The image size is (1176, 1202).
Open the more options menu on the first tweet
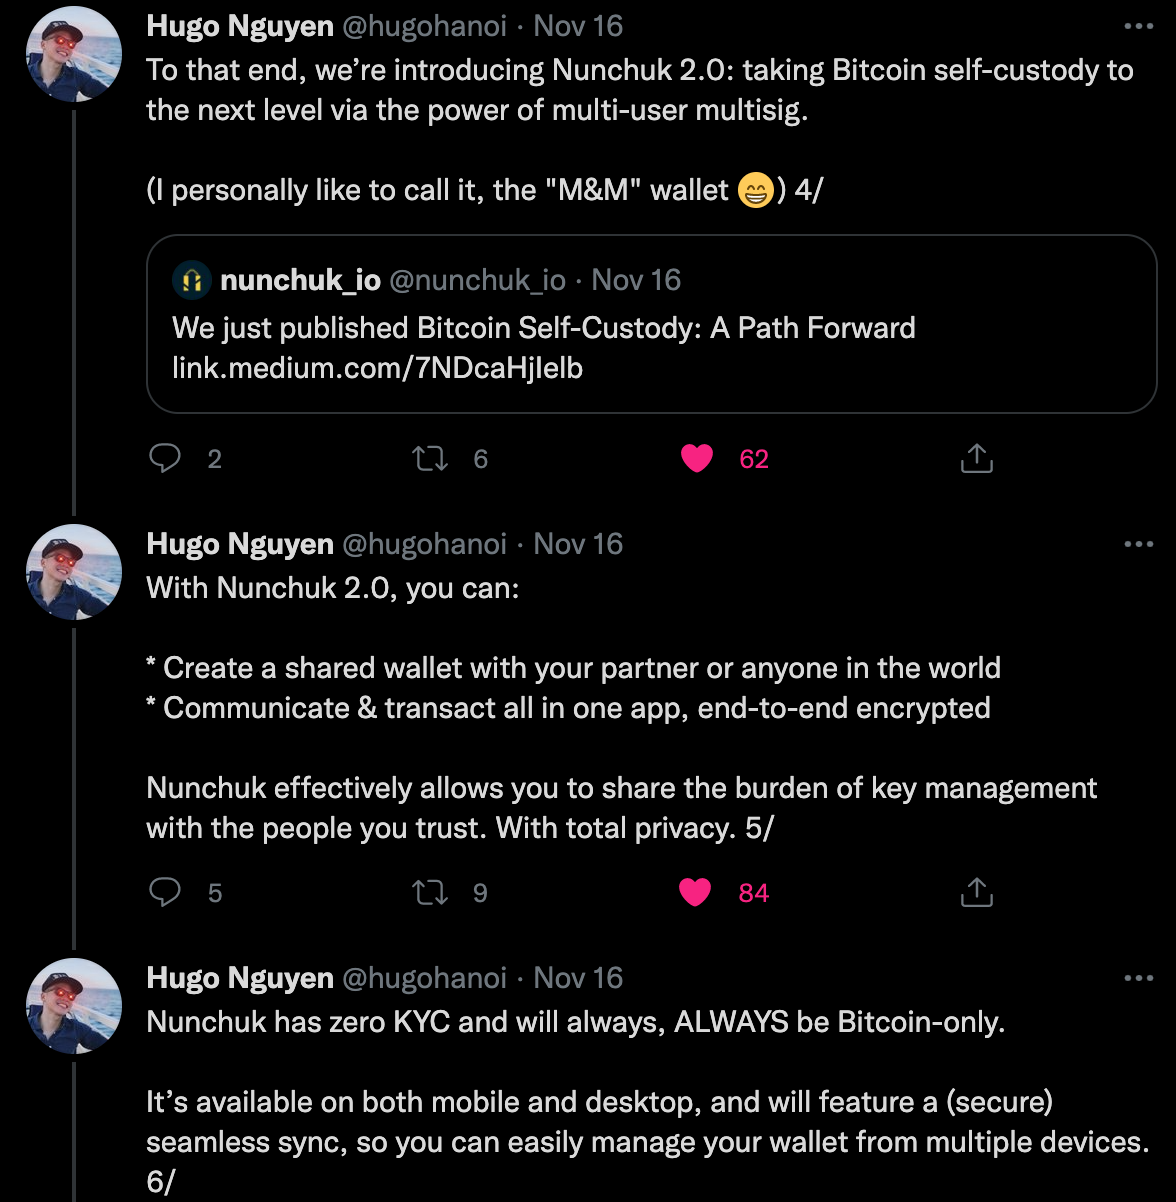point(1139,28)
